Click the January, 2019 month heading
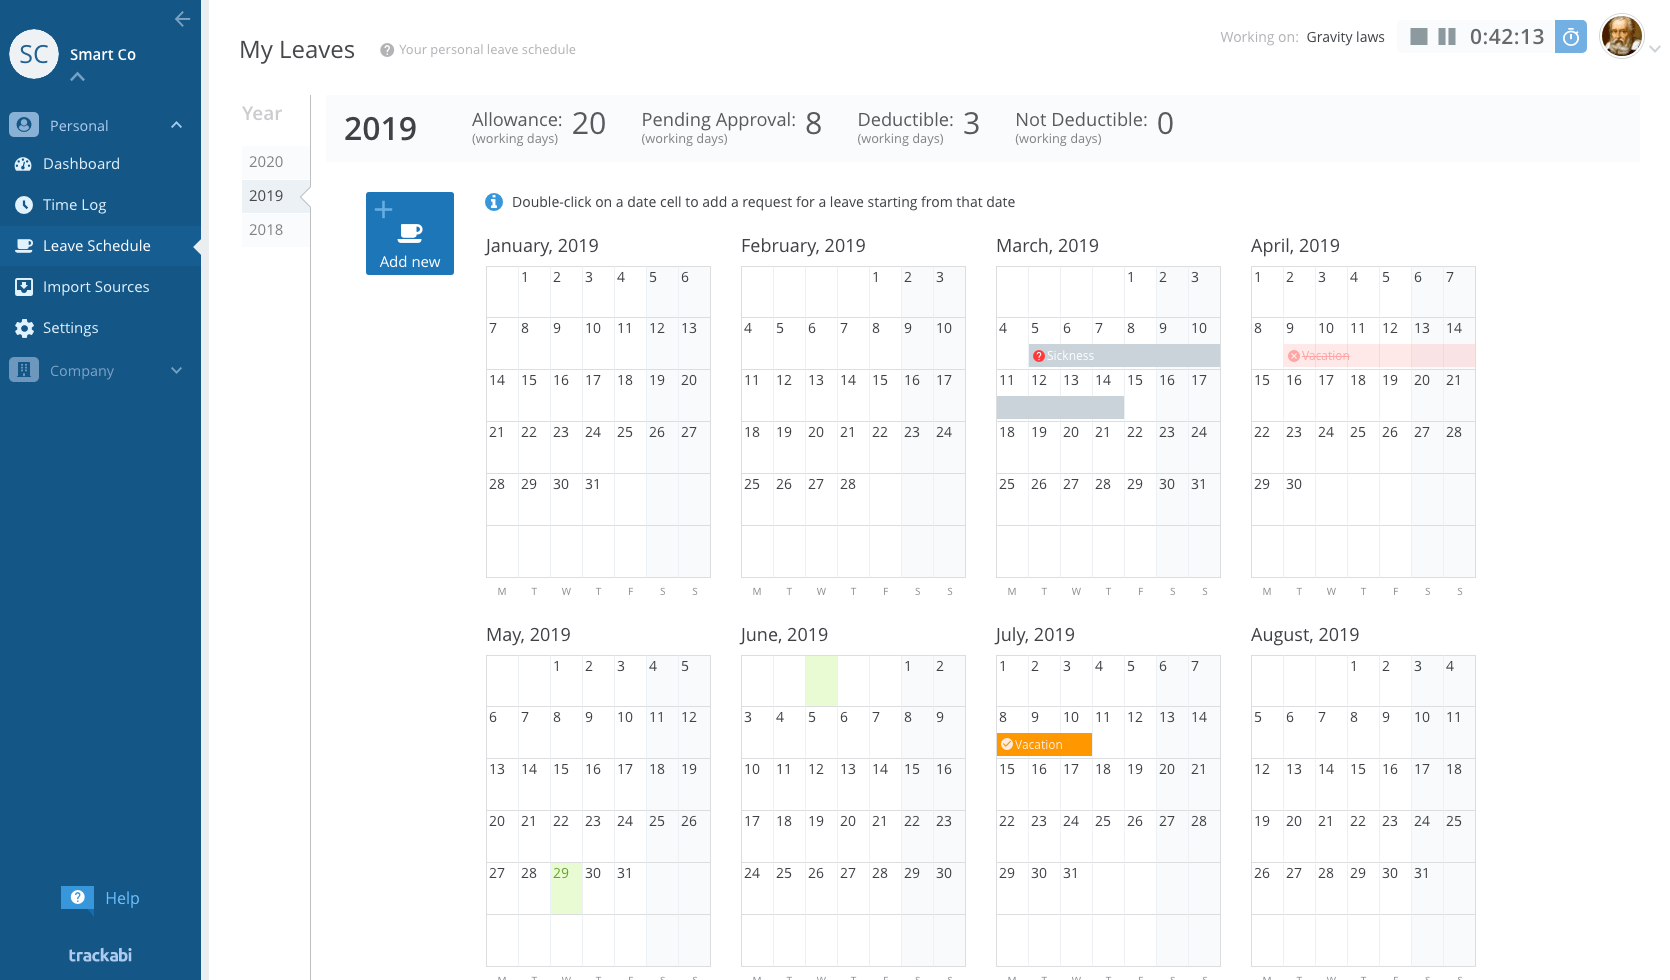Viewport: 1670px width, 980px height. [x=542, y=246]
